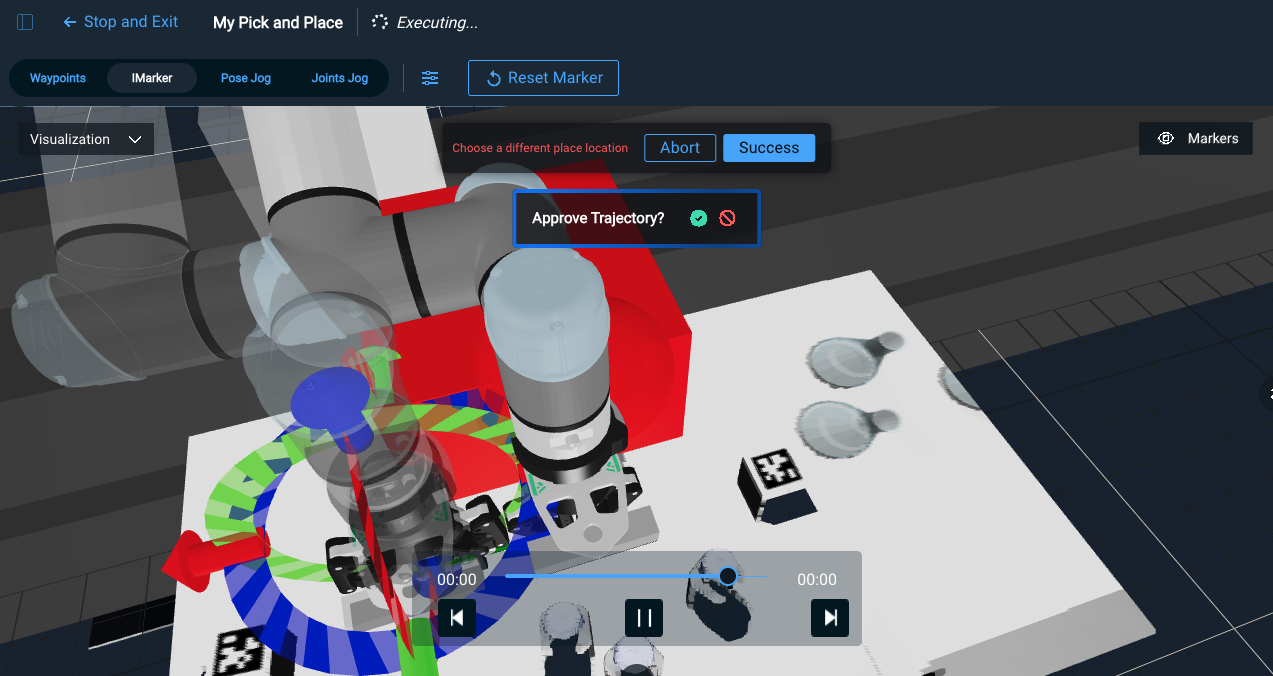
Task: Click Stop and Exit link
Action: coord(121,22)
